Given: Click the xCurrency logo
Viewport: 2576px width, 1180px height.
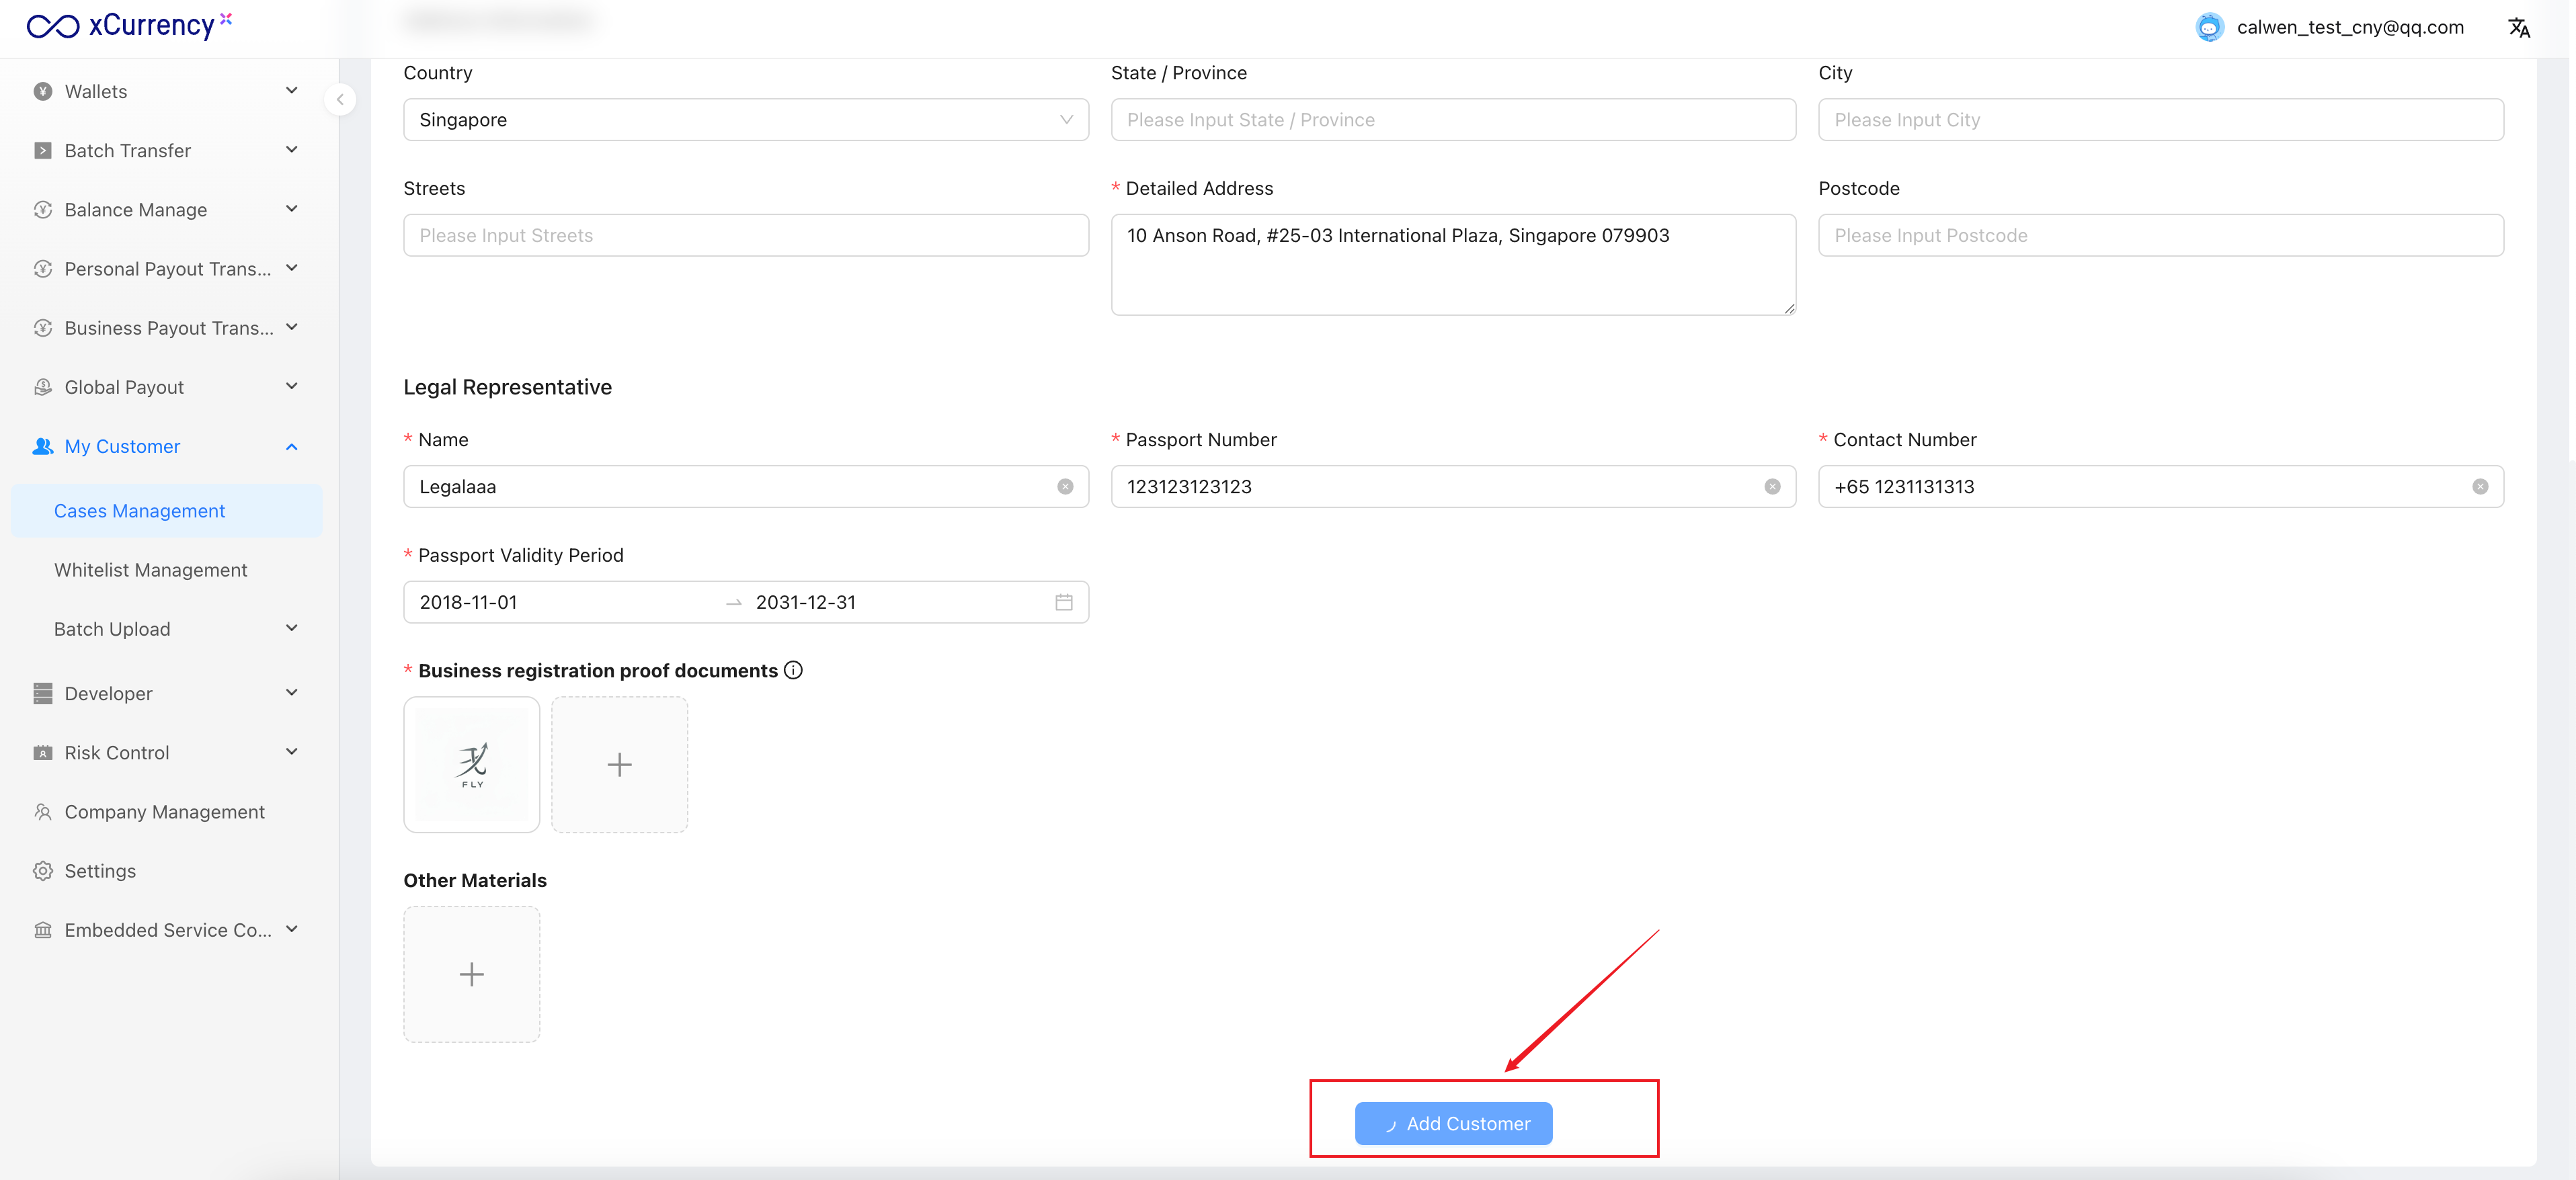Looking at the screenshot, I should pyautogui.click(x=128, y=25).
